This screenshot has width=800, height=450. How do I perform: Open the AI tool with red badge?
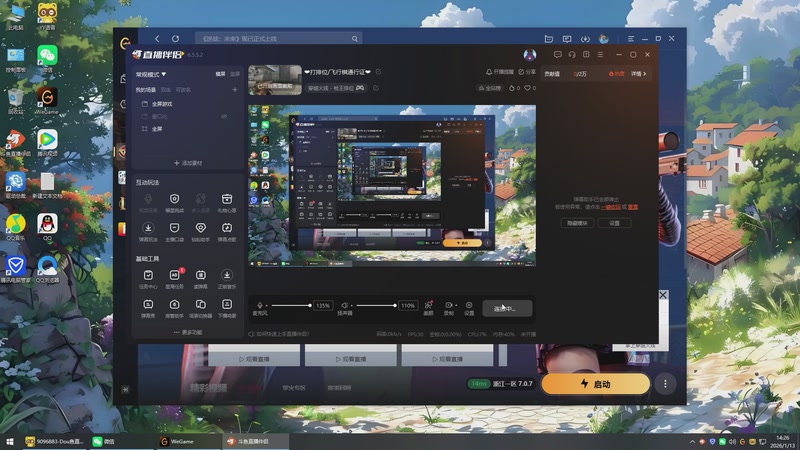click(174, 279)
